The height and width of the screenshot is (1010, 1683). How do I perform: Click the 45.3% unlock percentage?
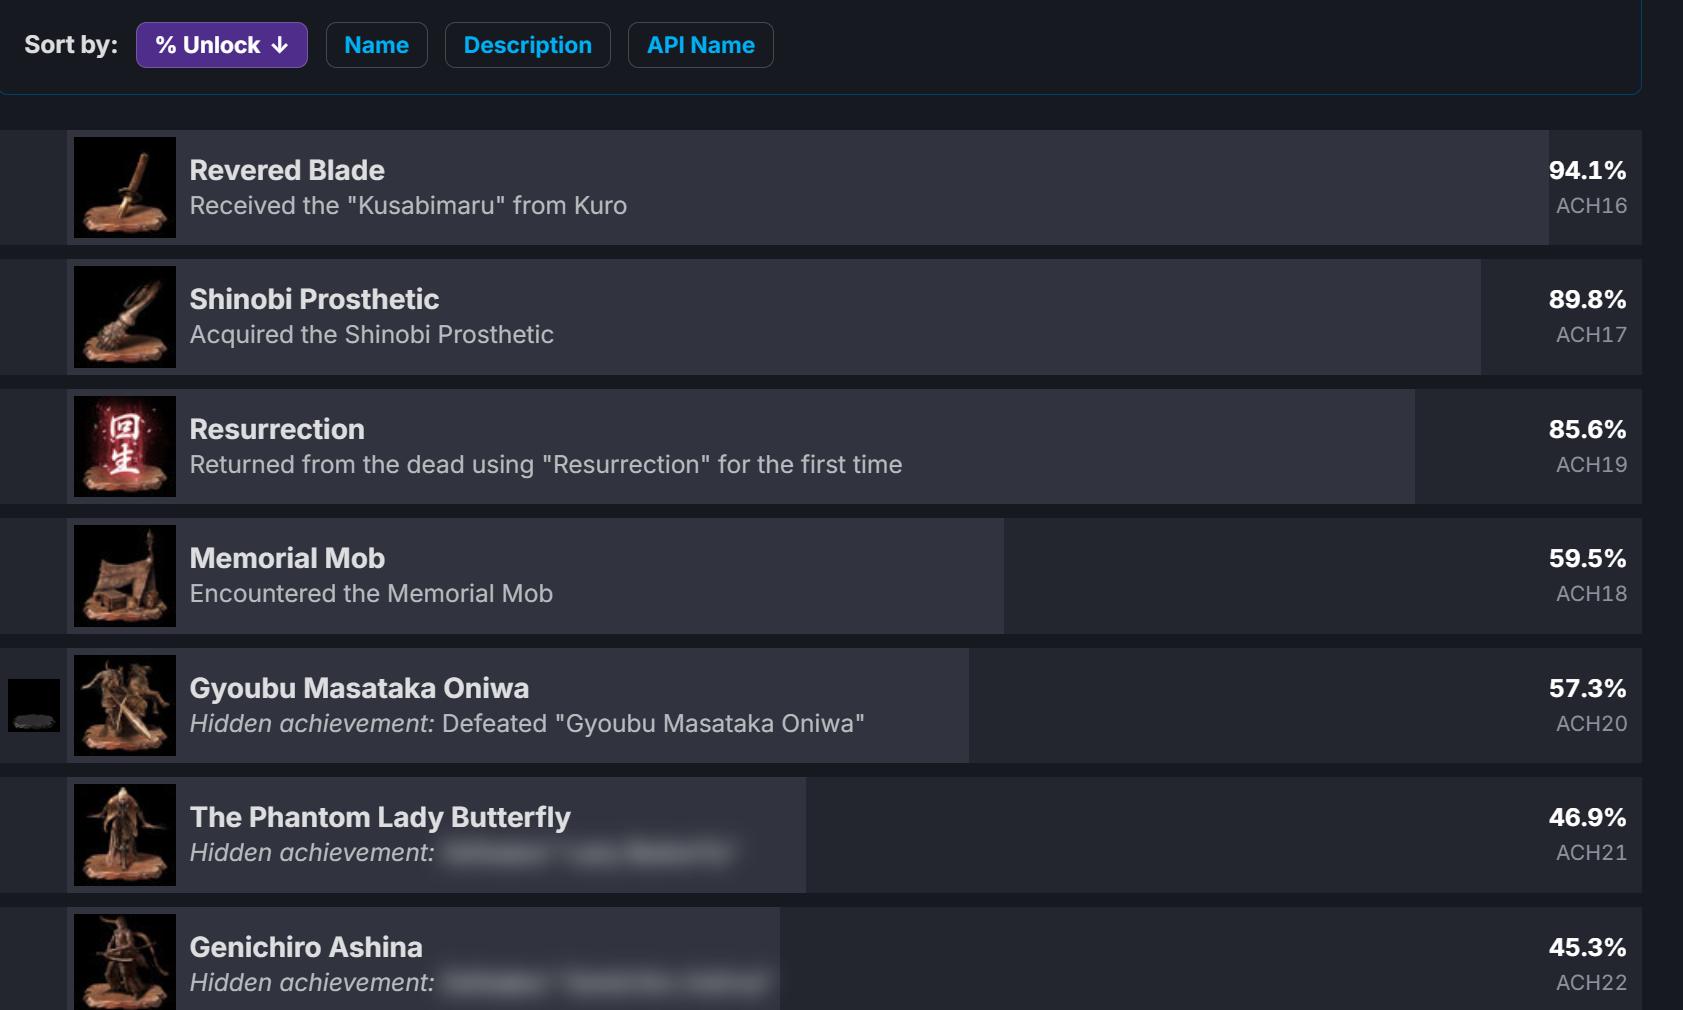1587,947
